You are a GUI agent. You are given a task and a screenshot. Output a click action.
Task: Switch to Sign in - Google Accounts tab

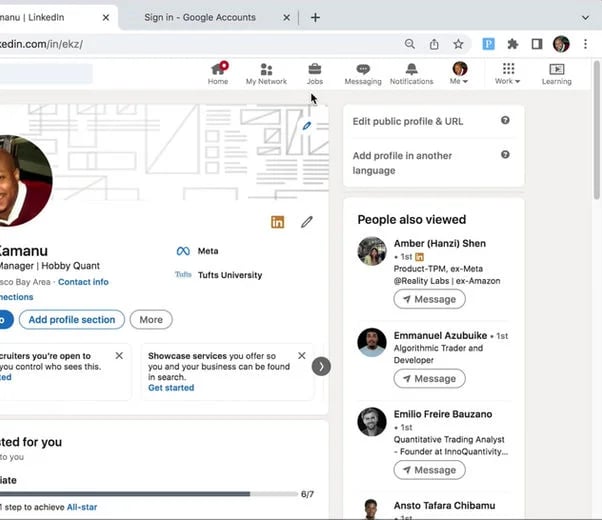click(x=200, y=17)
